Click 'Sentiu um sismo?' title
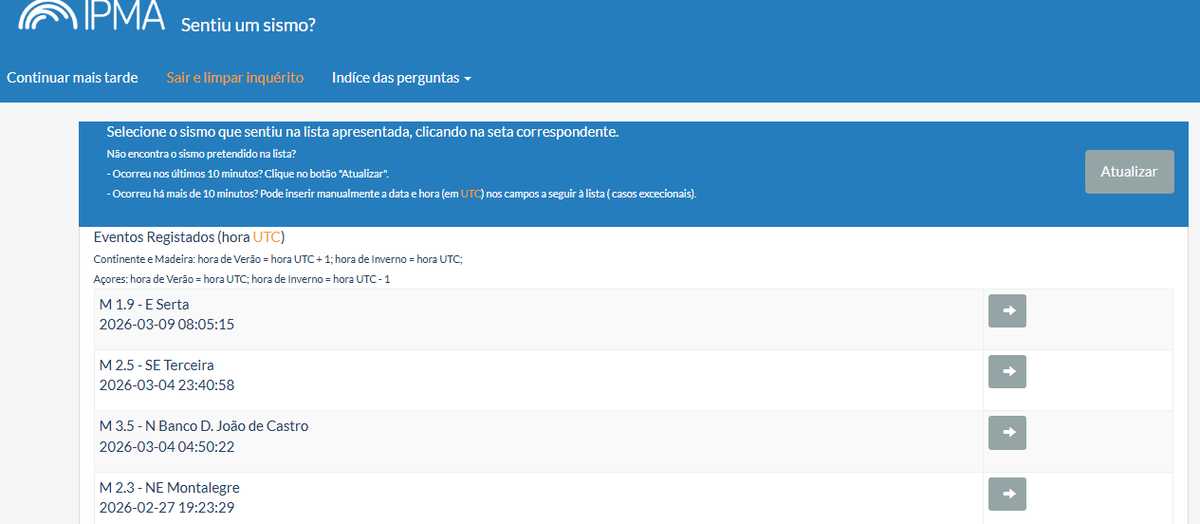The image size is (1200, 524). tap(248, 24)
